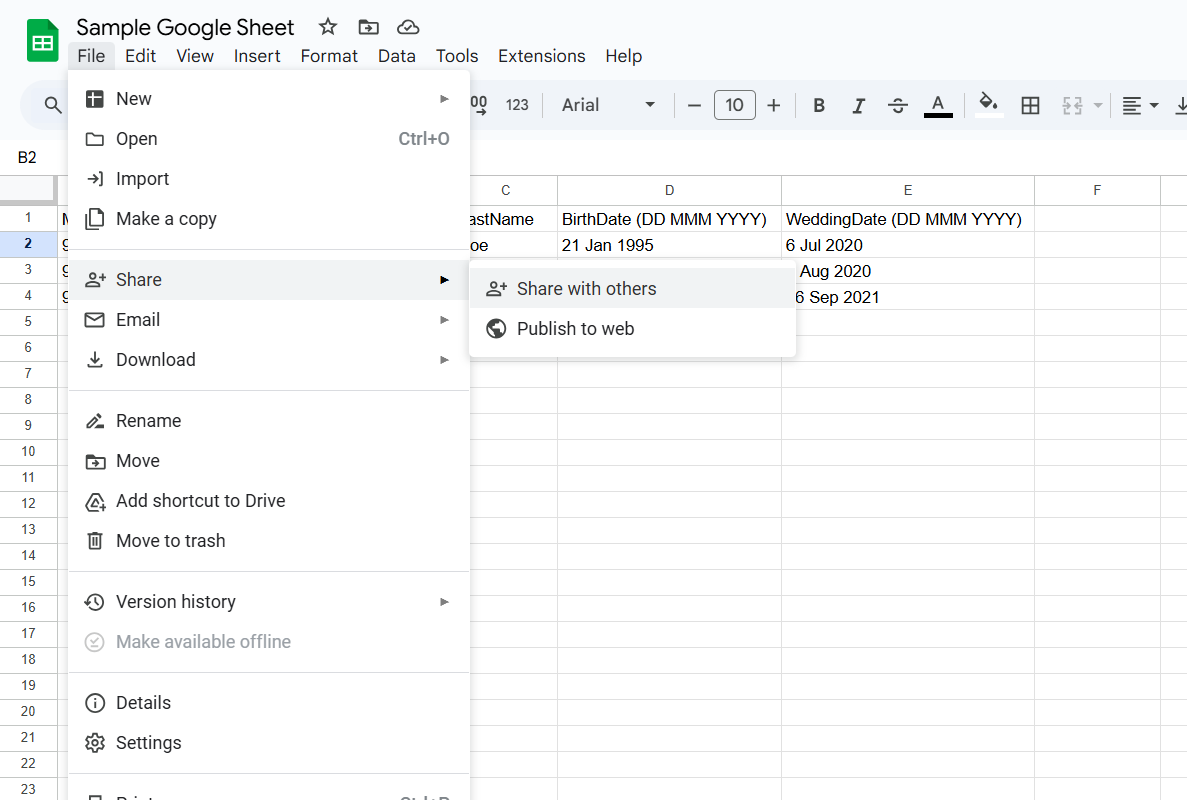Expand the Version history submenu arrow
The height and width of the screenshot is (800, 1187).
click(444, 602)
